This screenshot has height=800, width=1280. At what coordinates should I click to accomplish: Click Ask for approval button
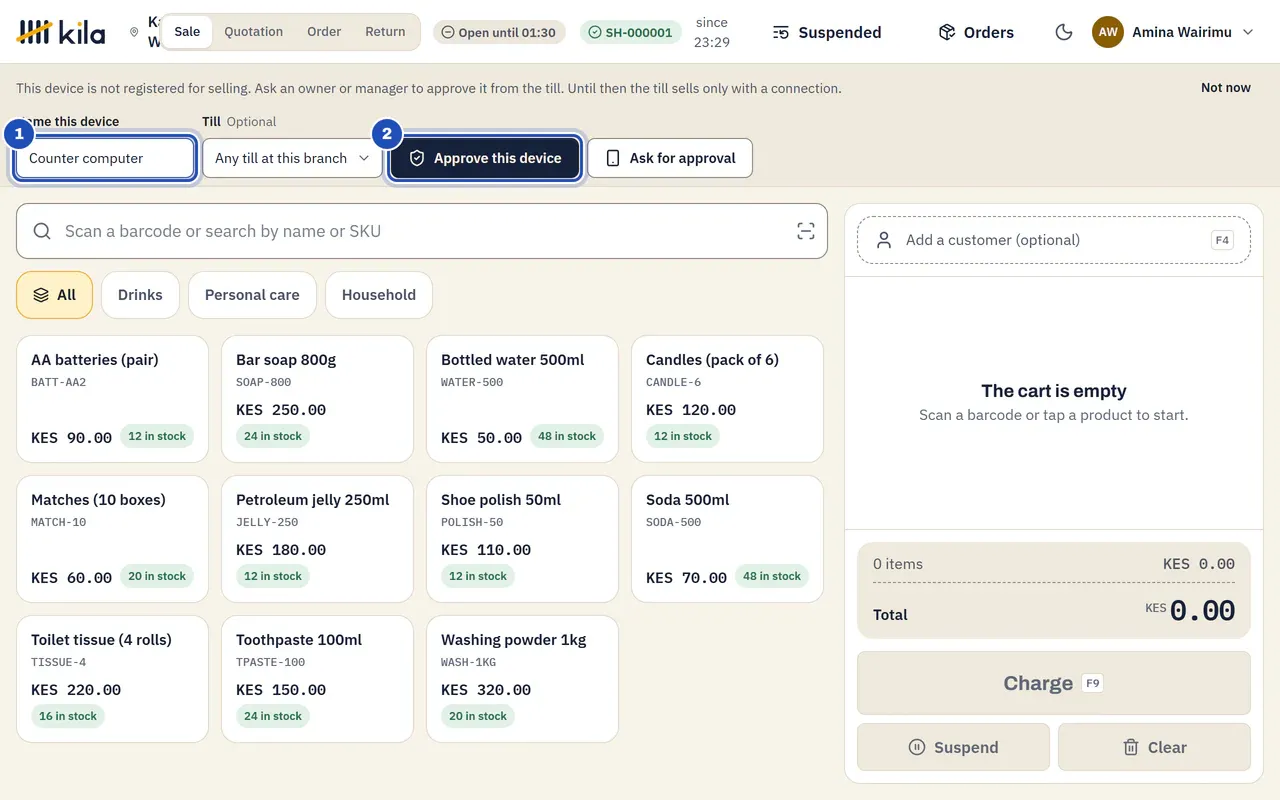pyautogui.click(x=670, y=158)
